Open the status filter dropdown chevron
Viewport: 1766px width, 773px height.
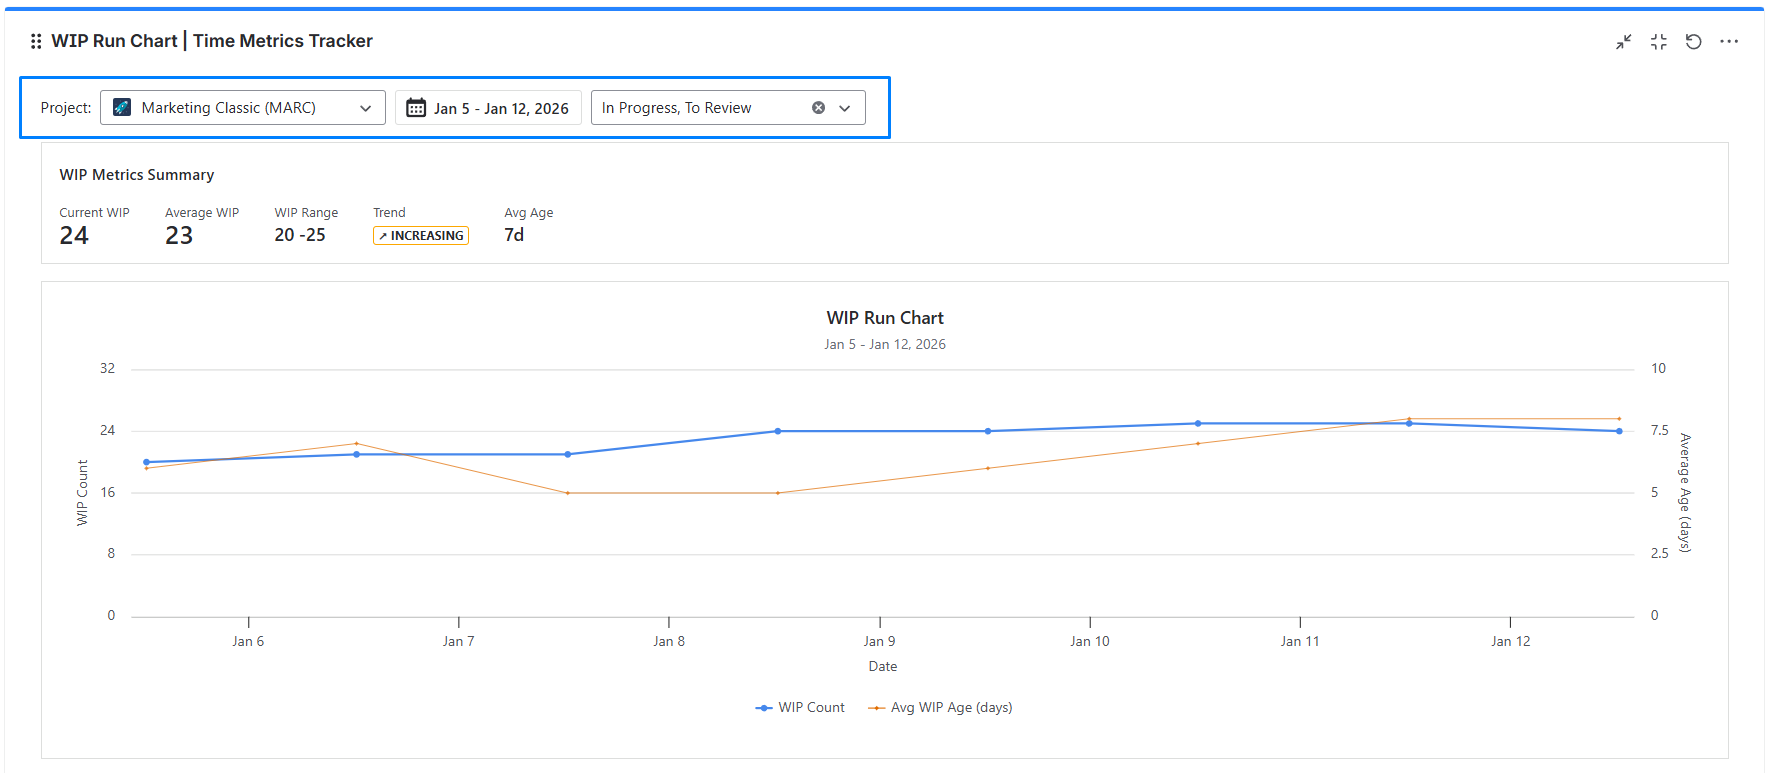click(x=845, y=108)
